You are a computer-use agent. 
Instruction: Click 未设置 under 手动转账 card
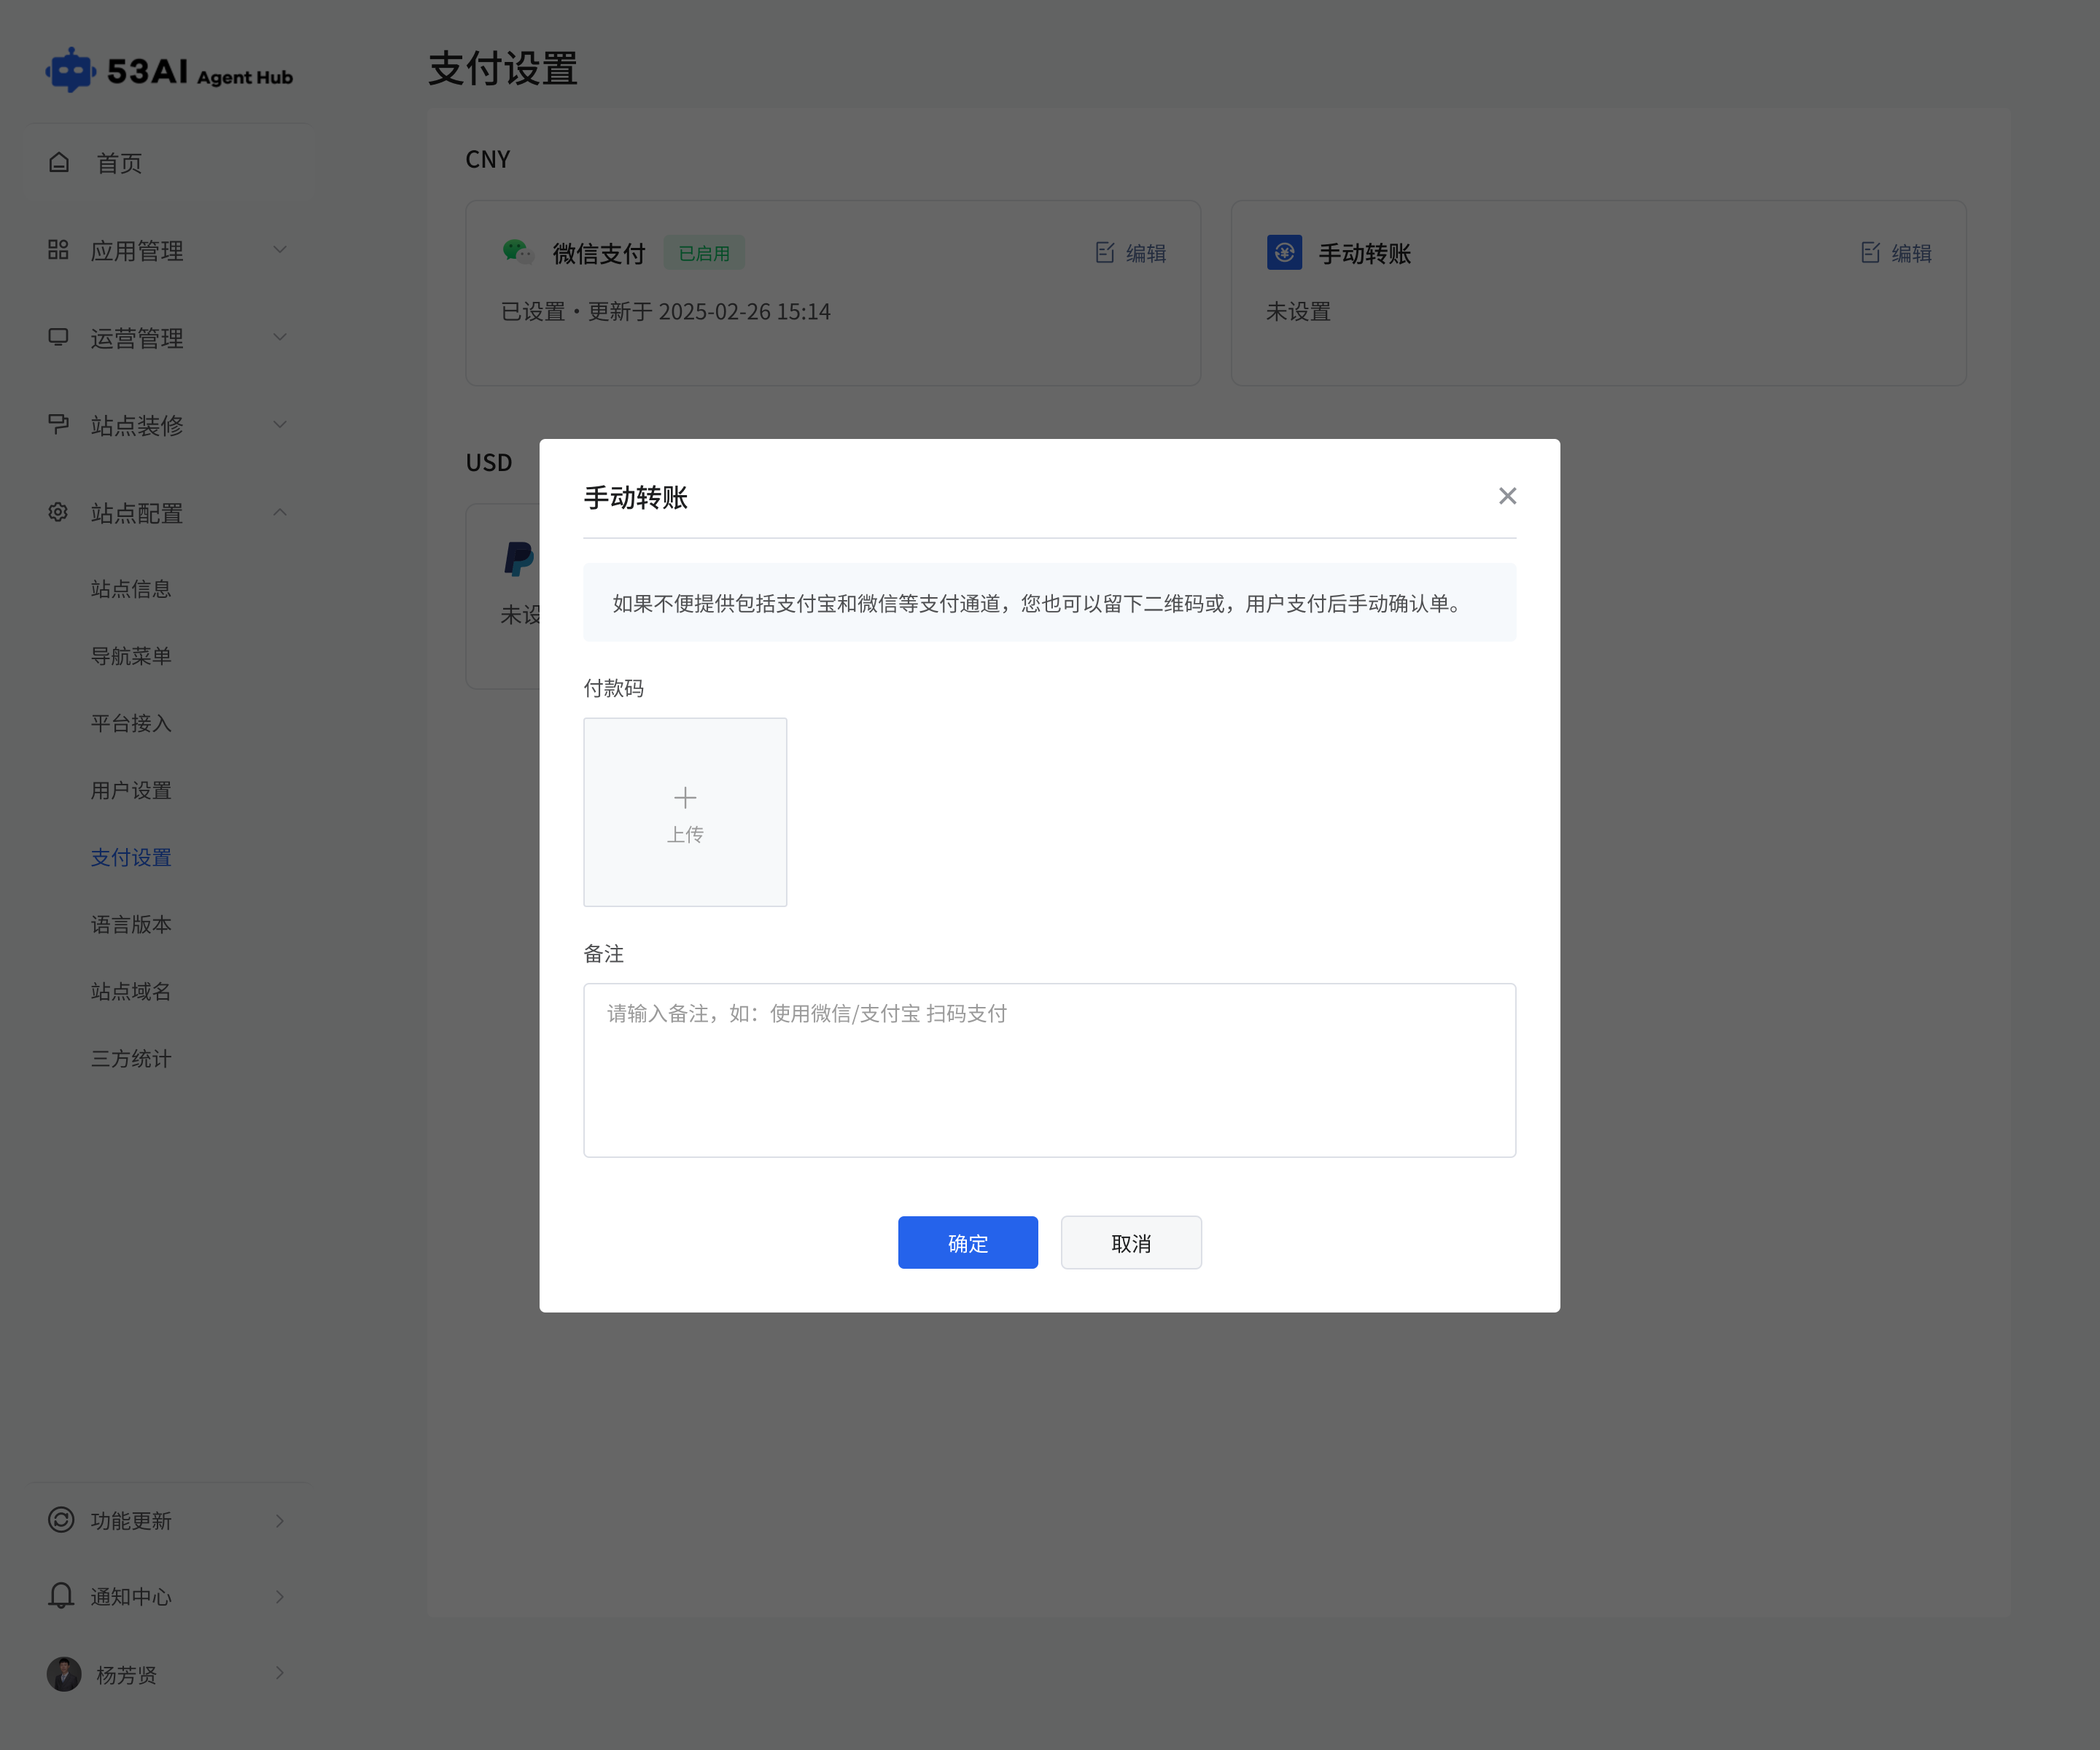[1298, 311]
